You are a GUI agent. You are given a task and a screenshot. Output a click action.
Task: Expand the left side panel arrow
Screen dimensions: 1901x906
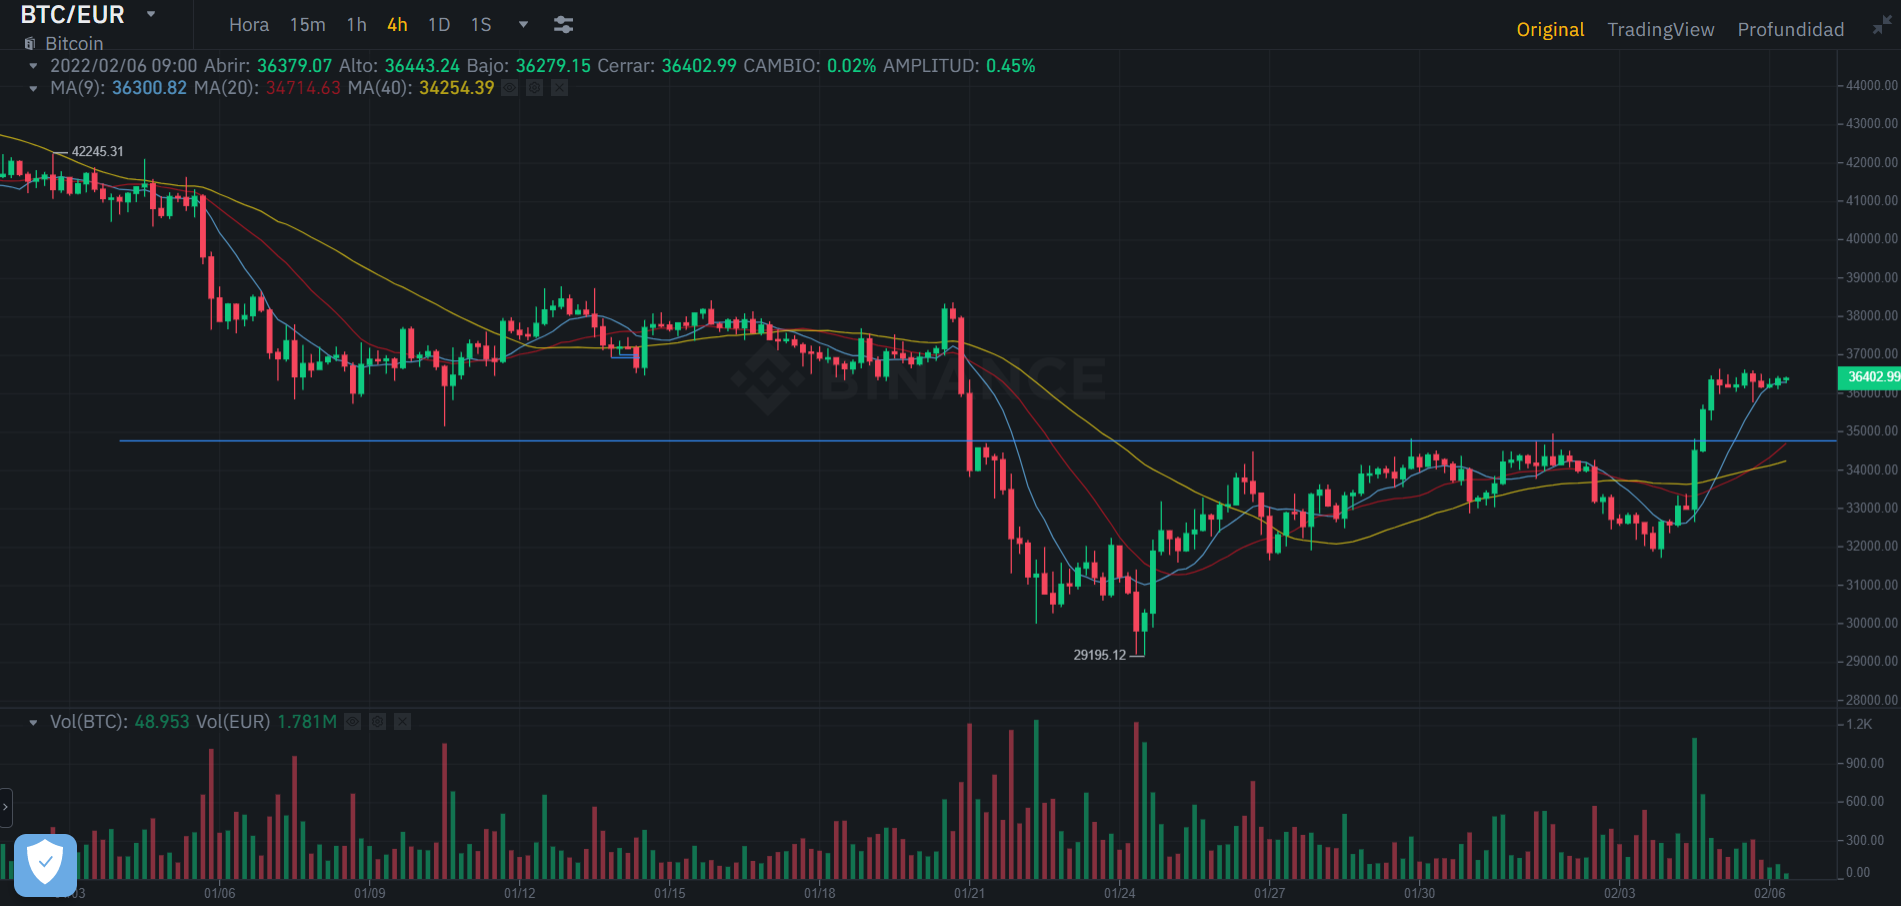click(x=6, y=806)
